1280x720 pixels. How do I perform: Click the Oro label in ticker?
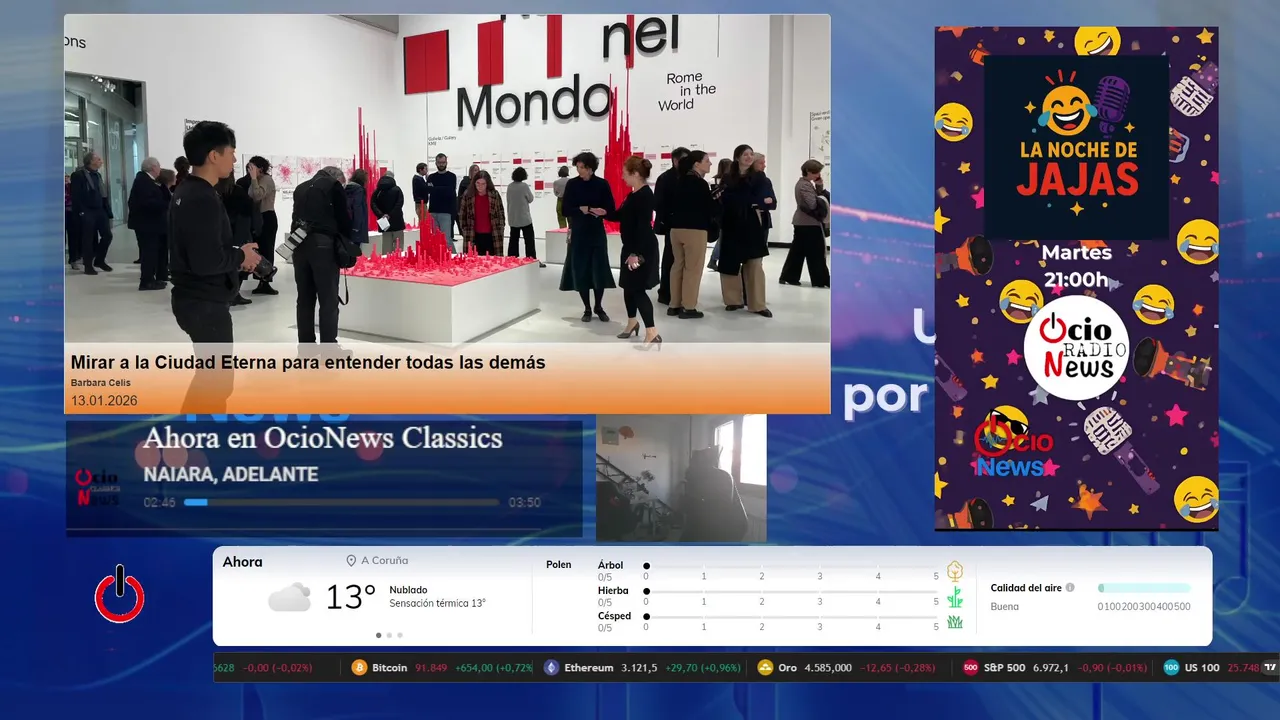[x=788, y=667]
